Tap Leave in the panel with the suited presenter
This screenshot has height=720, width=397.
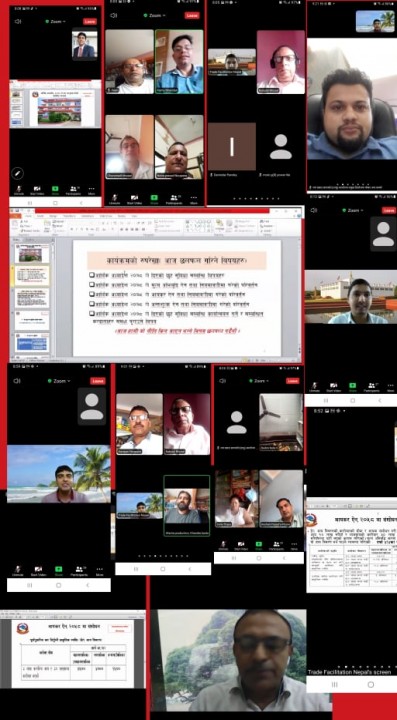pos(90,21)
